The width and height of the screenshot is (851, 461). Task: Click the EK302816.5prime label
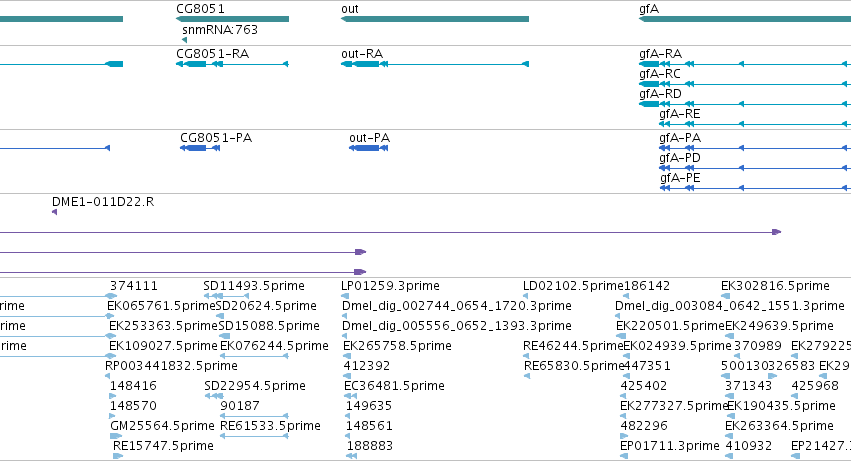click(x=775, y=286)
